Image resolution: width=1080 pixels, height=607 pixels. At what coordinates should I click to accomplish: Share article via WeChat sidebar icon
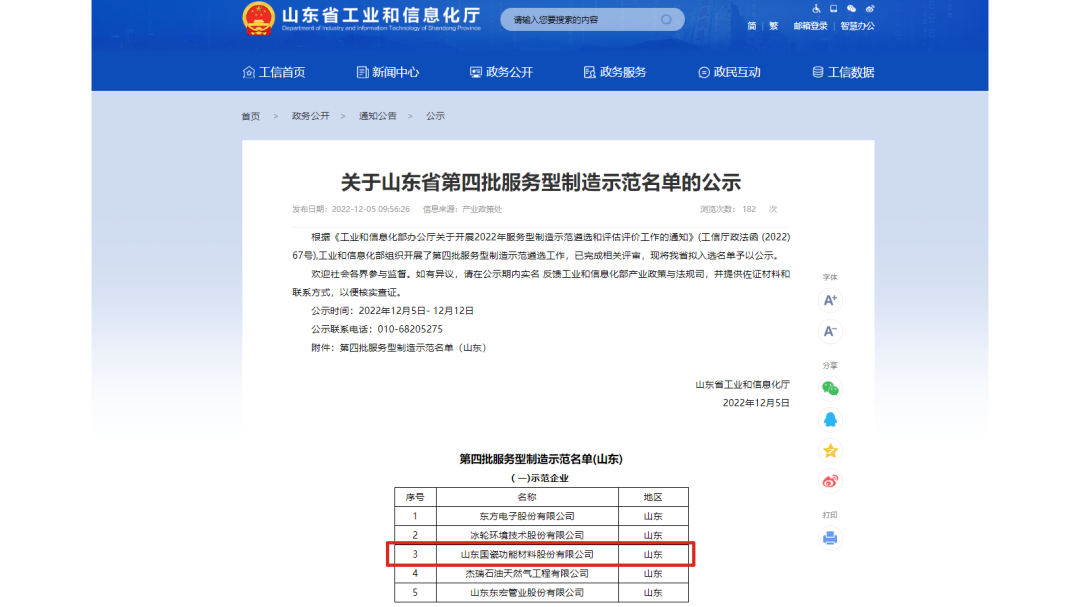830,389
